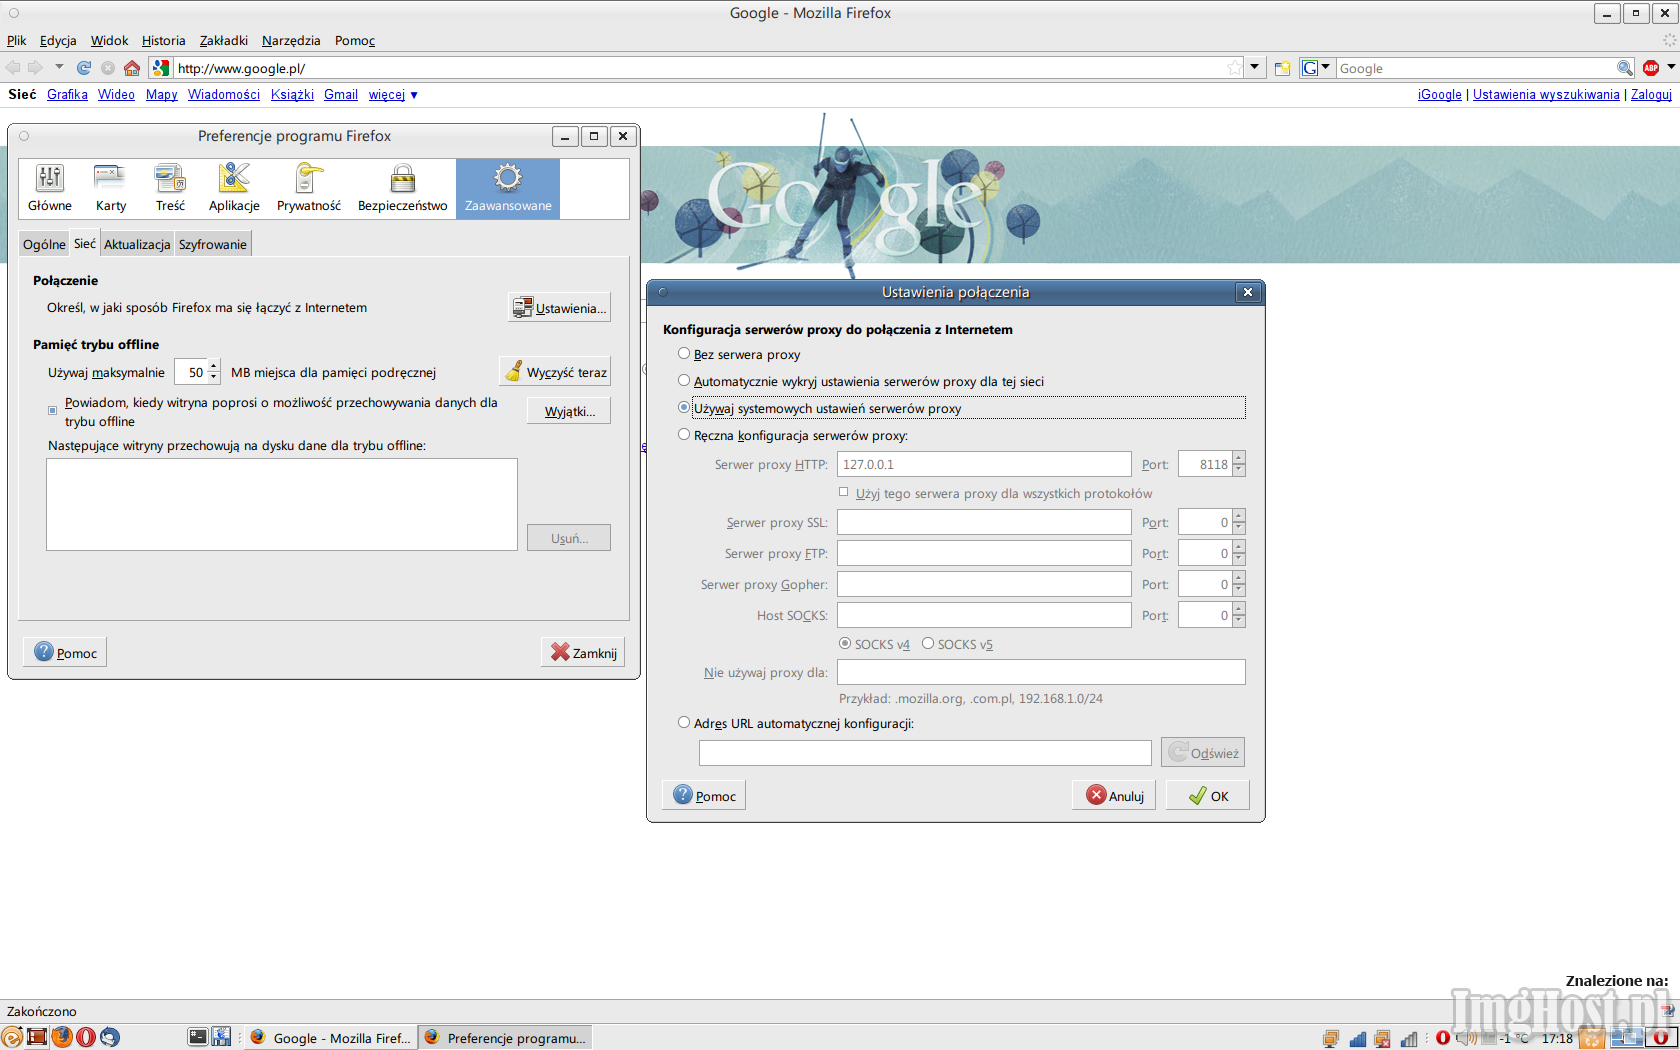Click the Ustawienia... connection button

[x=560, y=308]
